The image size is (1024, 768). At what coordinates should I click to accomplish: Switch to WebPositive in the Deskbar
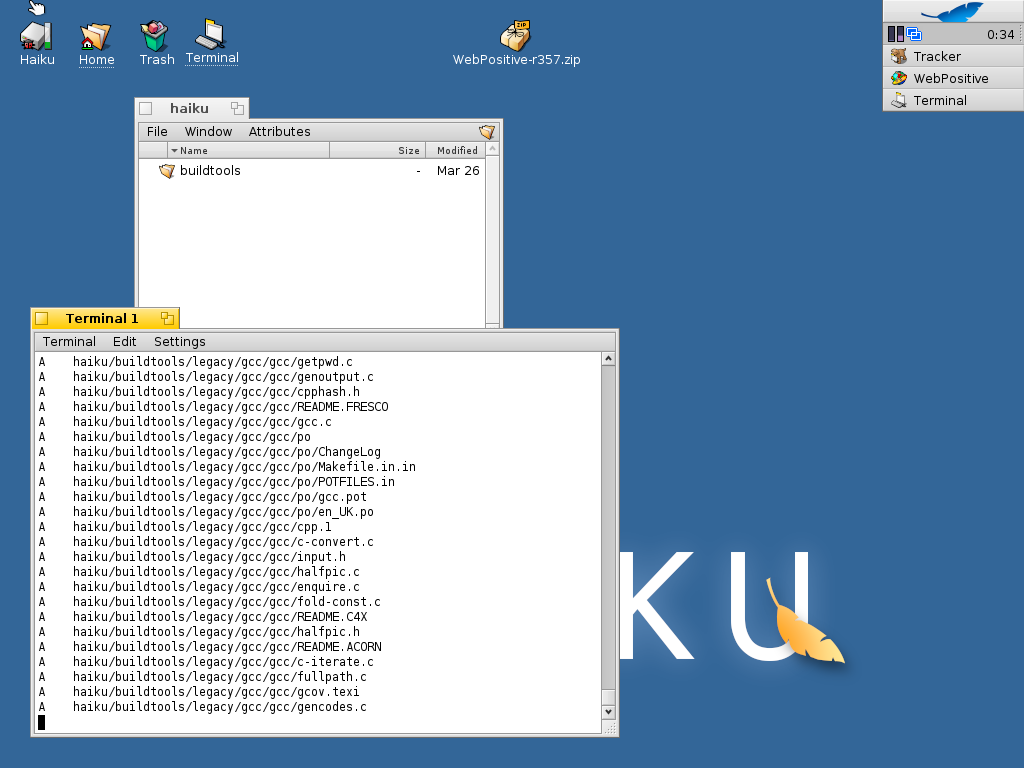pyautogui.click(x=950, y=78)
